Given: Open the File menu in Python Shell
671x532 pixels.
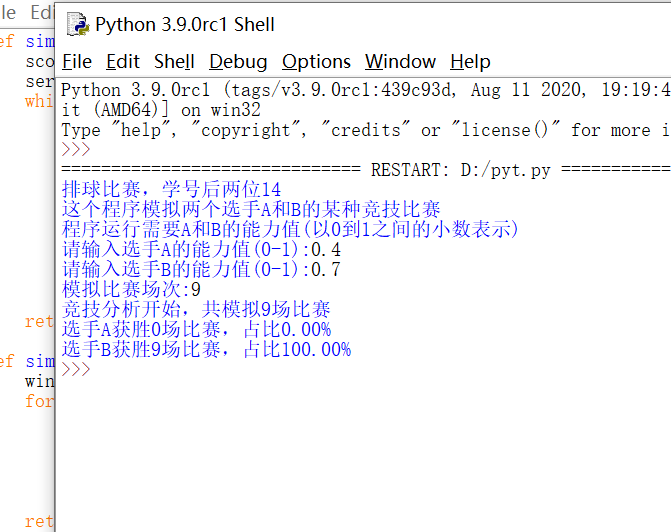Looking at the screenshot, I should click(x=77, y=62).
